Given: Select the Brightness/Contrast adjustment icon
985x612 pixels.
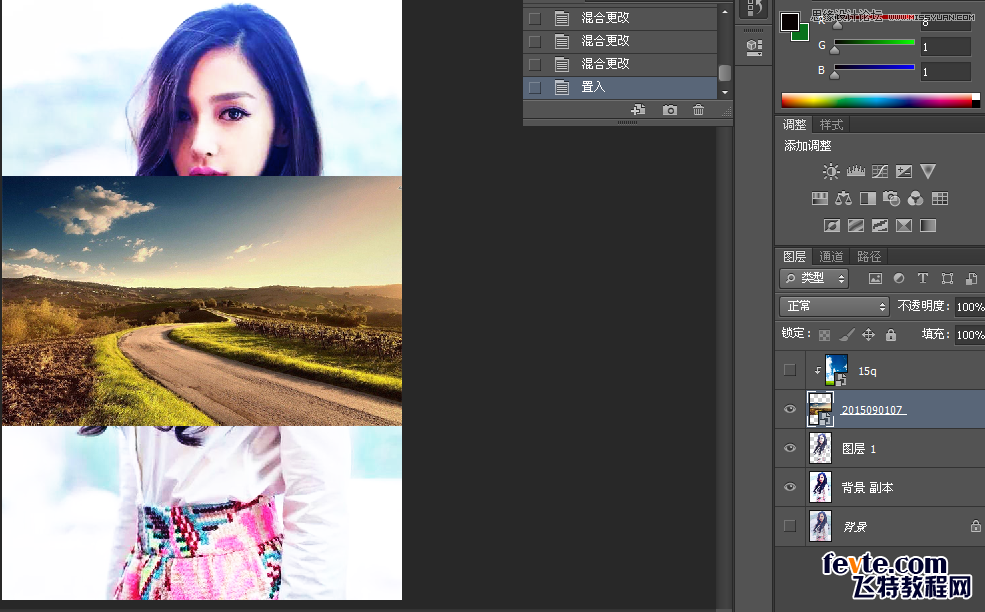Looking at the screenshot, I should click(x=830, y=171).
